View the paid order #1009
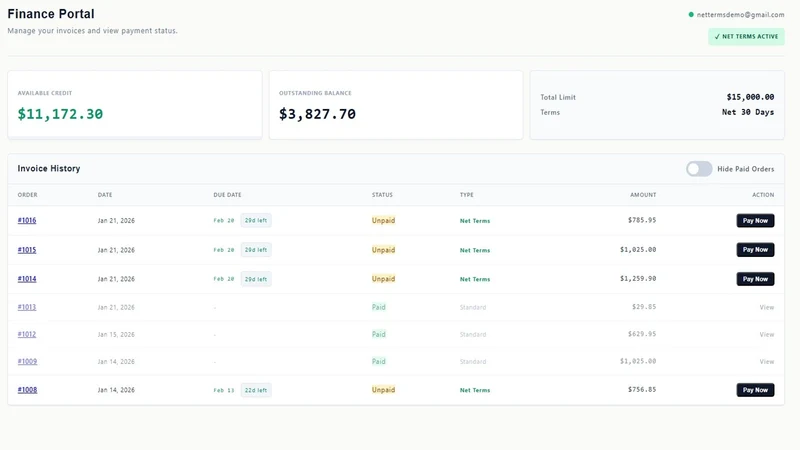The image size is (800, 450). (x=767, y=361)
